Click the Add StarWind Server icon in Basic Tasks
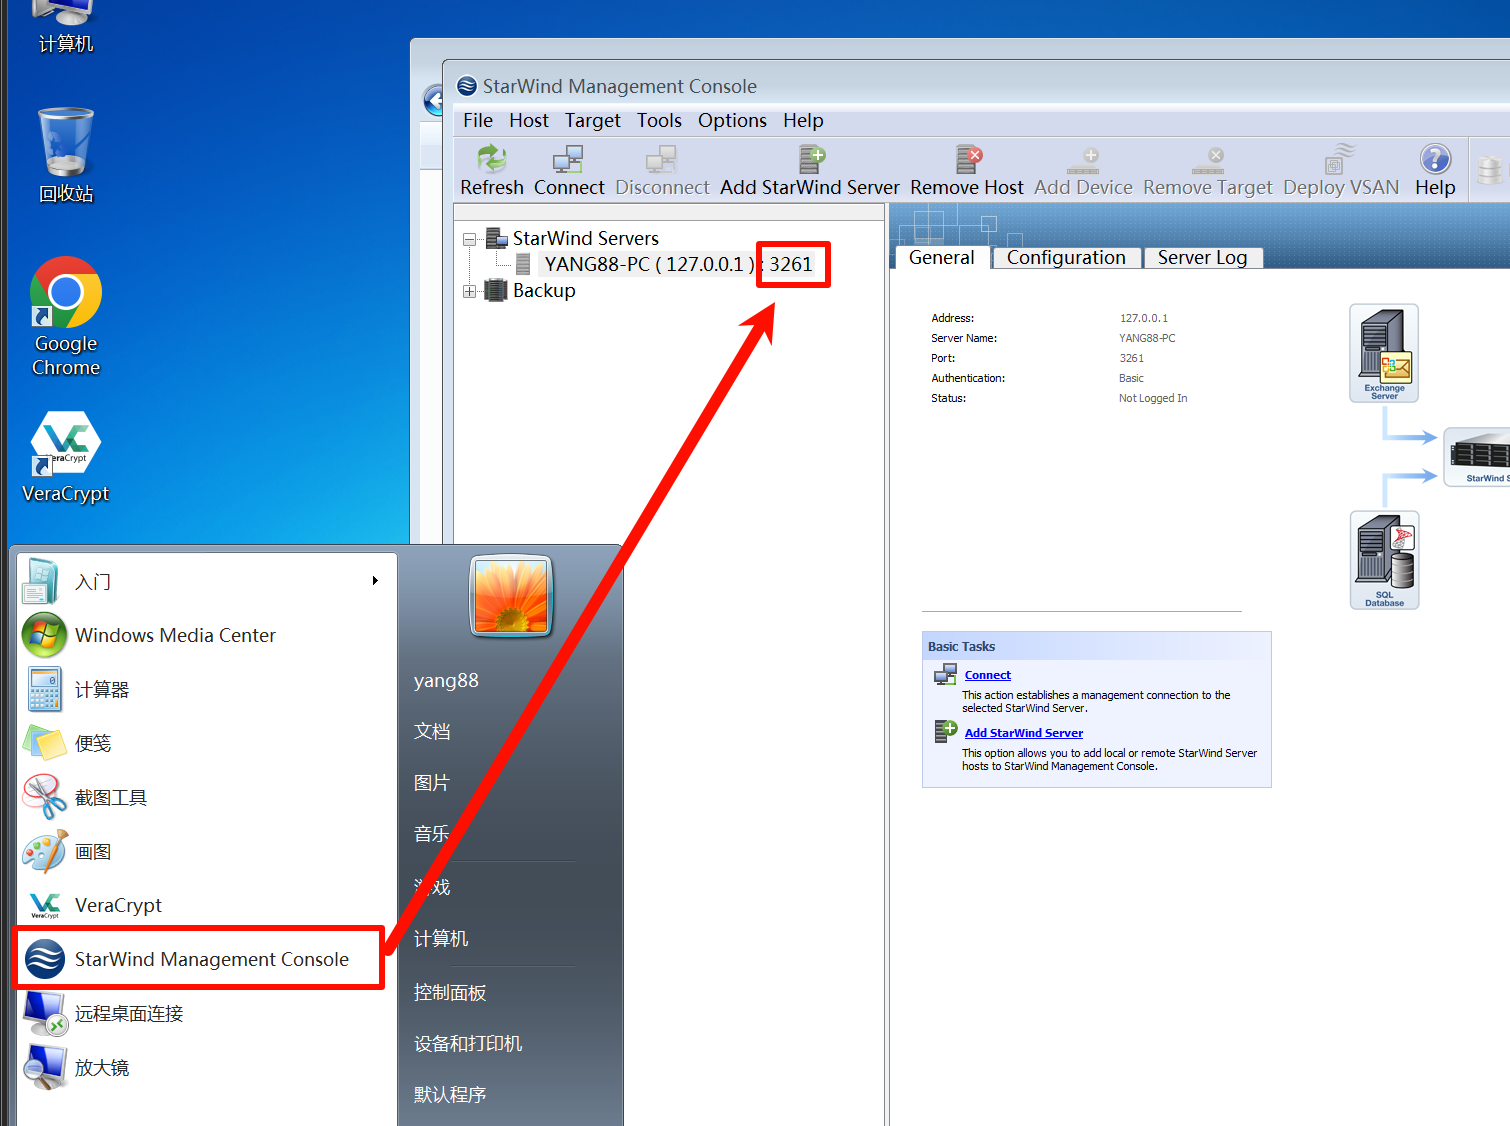 pos(945,731)
